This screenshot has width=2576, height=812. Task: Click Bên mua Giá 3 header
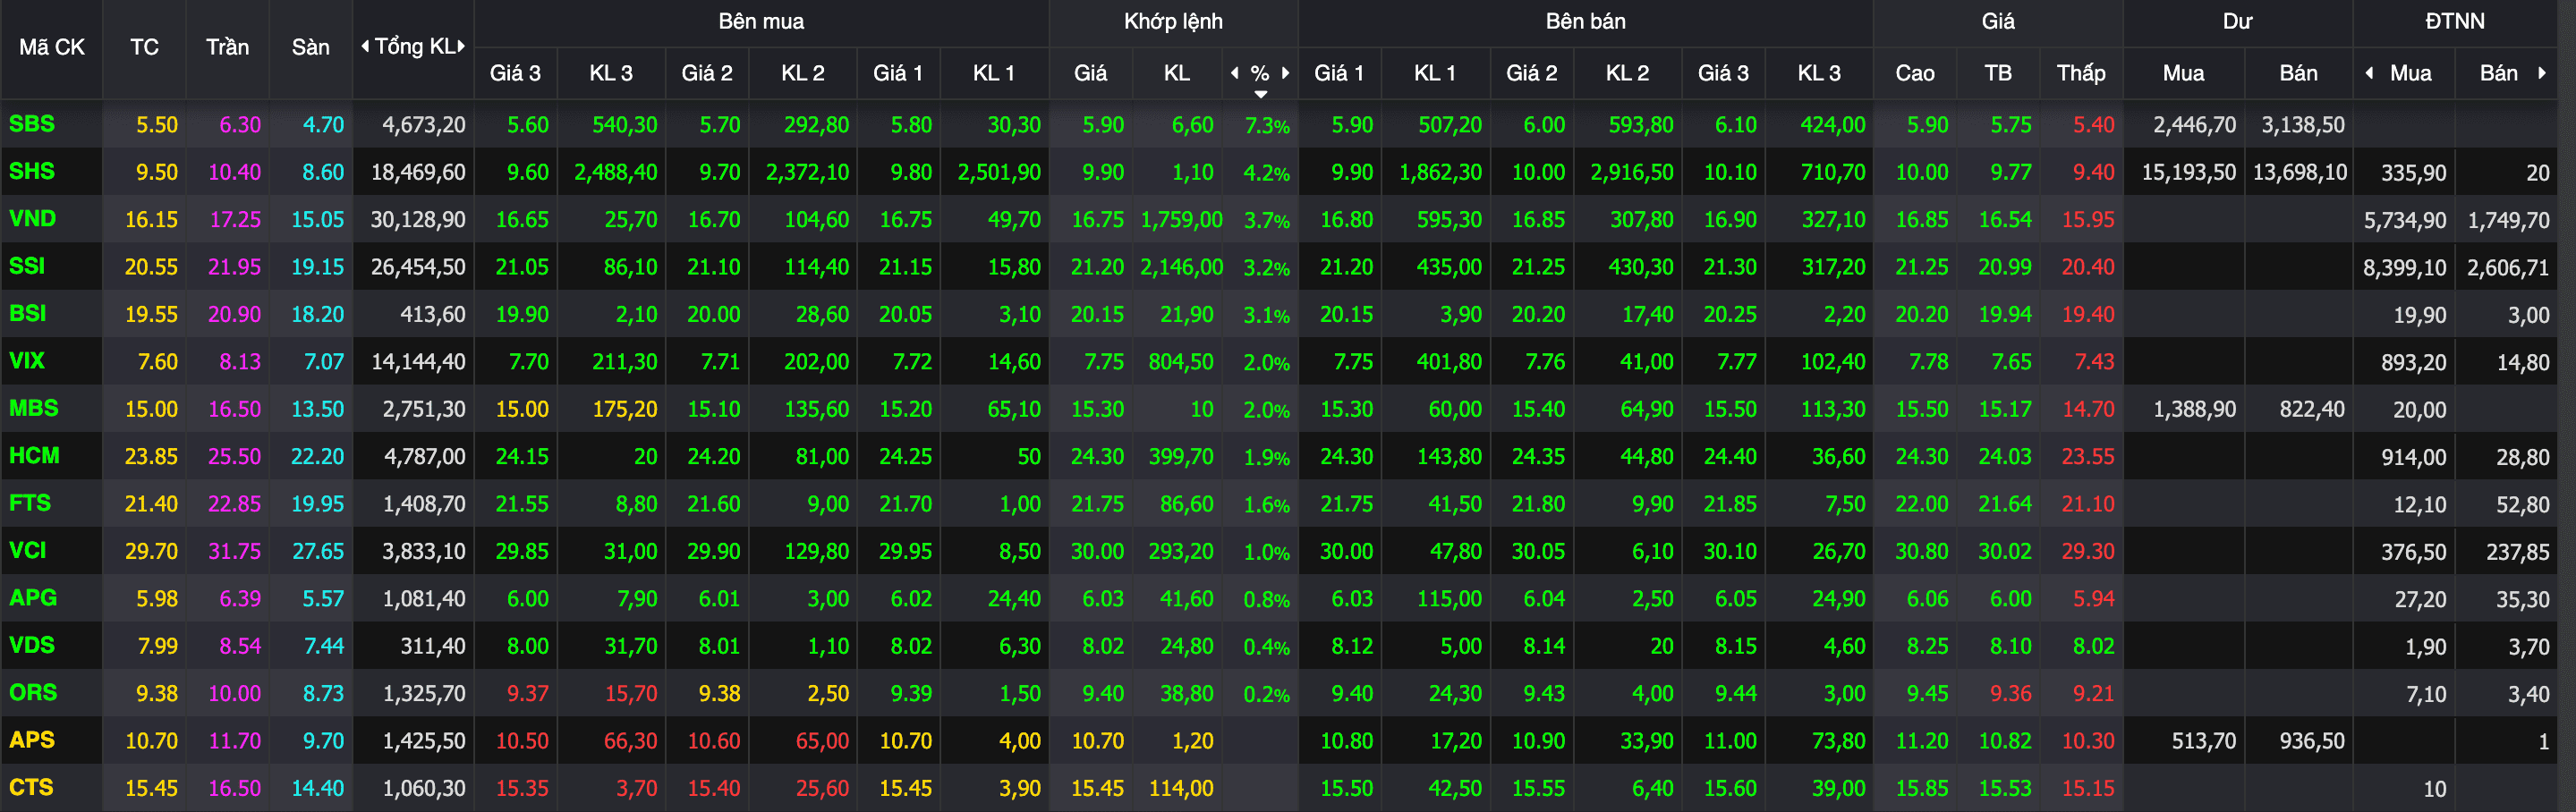pos(515,73)
